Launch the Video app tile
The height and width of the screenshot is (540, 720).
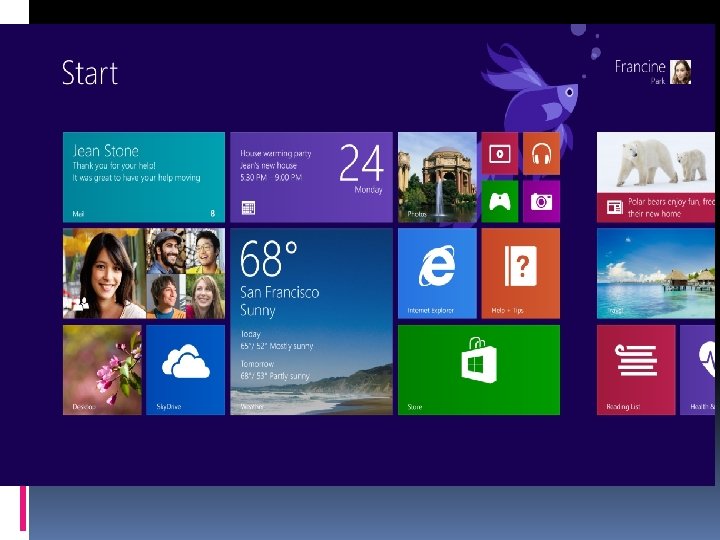500,153
